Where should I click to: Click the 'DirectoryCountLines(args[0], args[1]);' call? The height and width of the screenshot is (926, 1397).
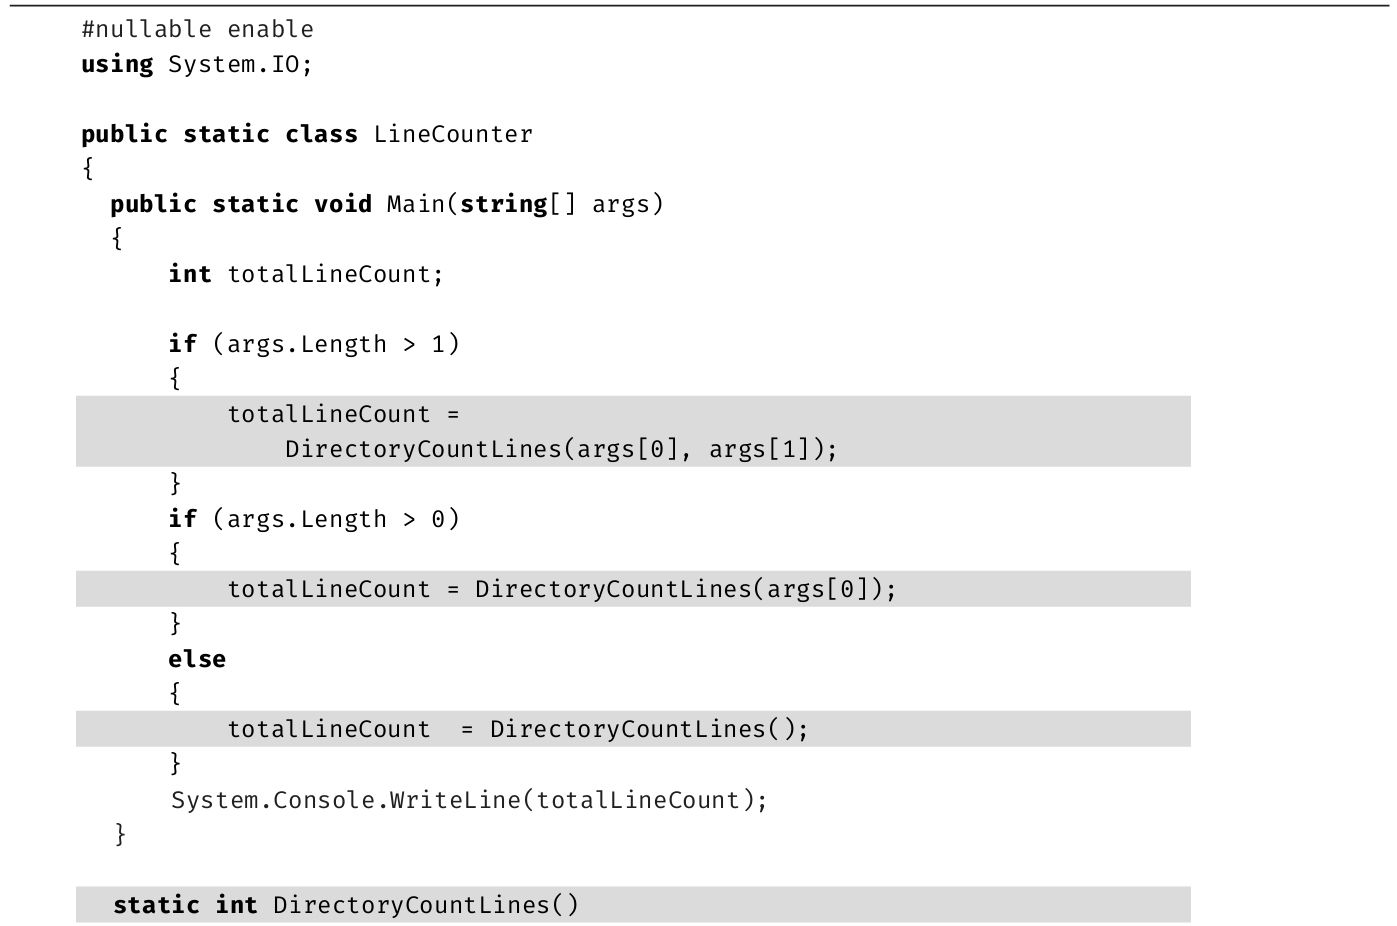pos(561,450)
